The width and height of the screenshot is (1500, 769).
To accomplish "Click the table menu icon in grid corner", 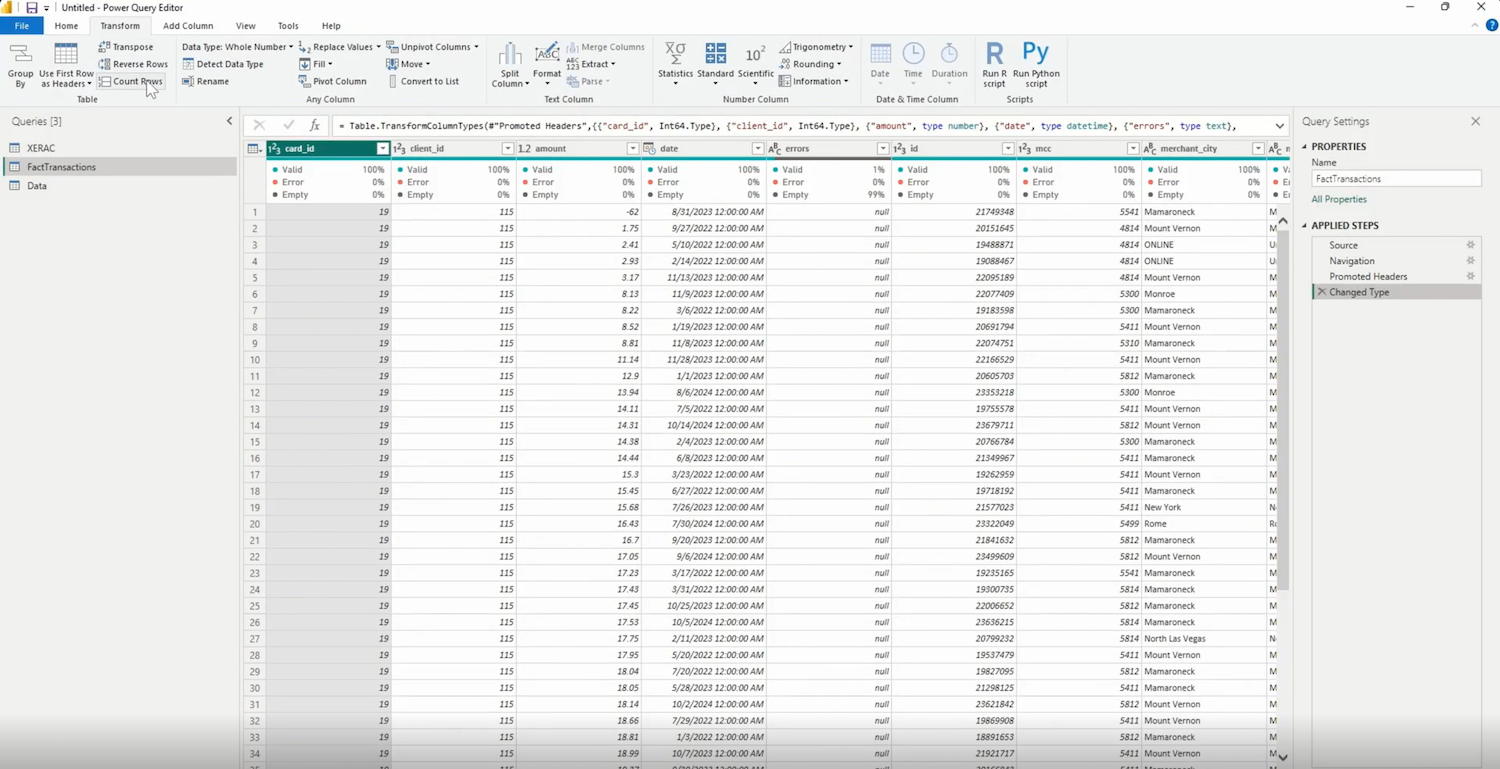I will click(254, 149).
